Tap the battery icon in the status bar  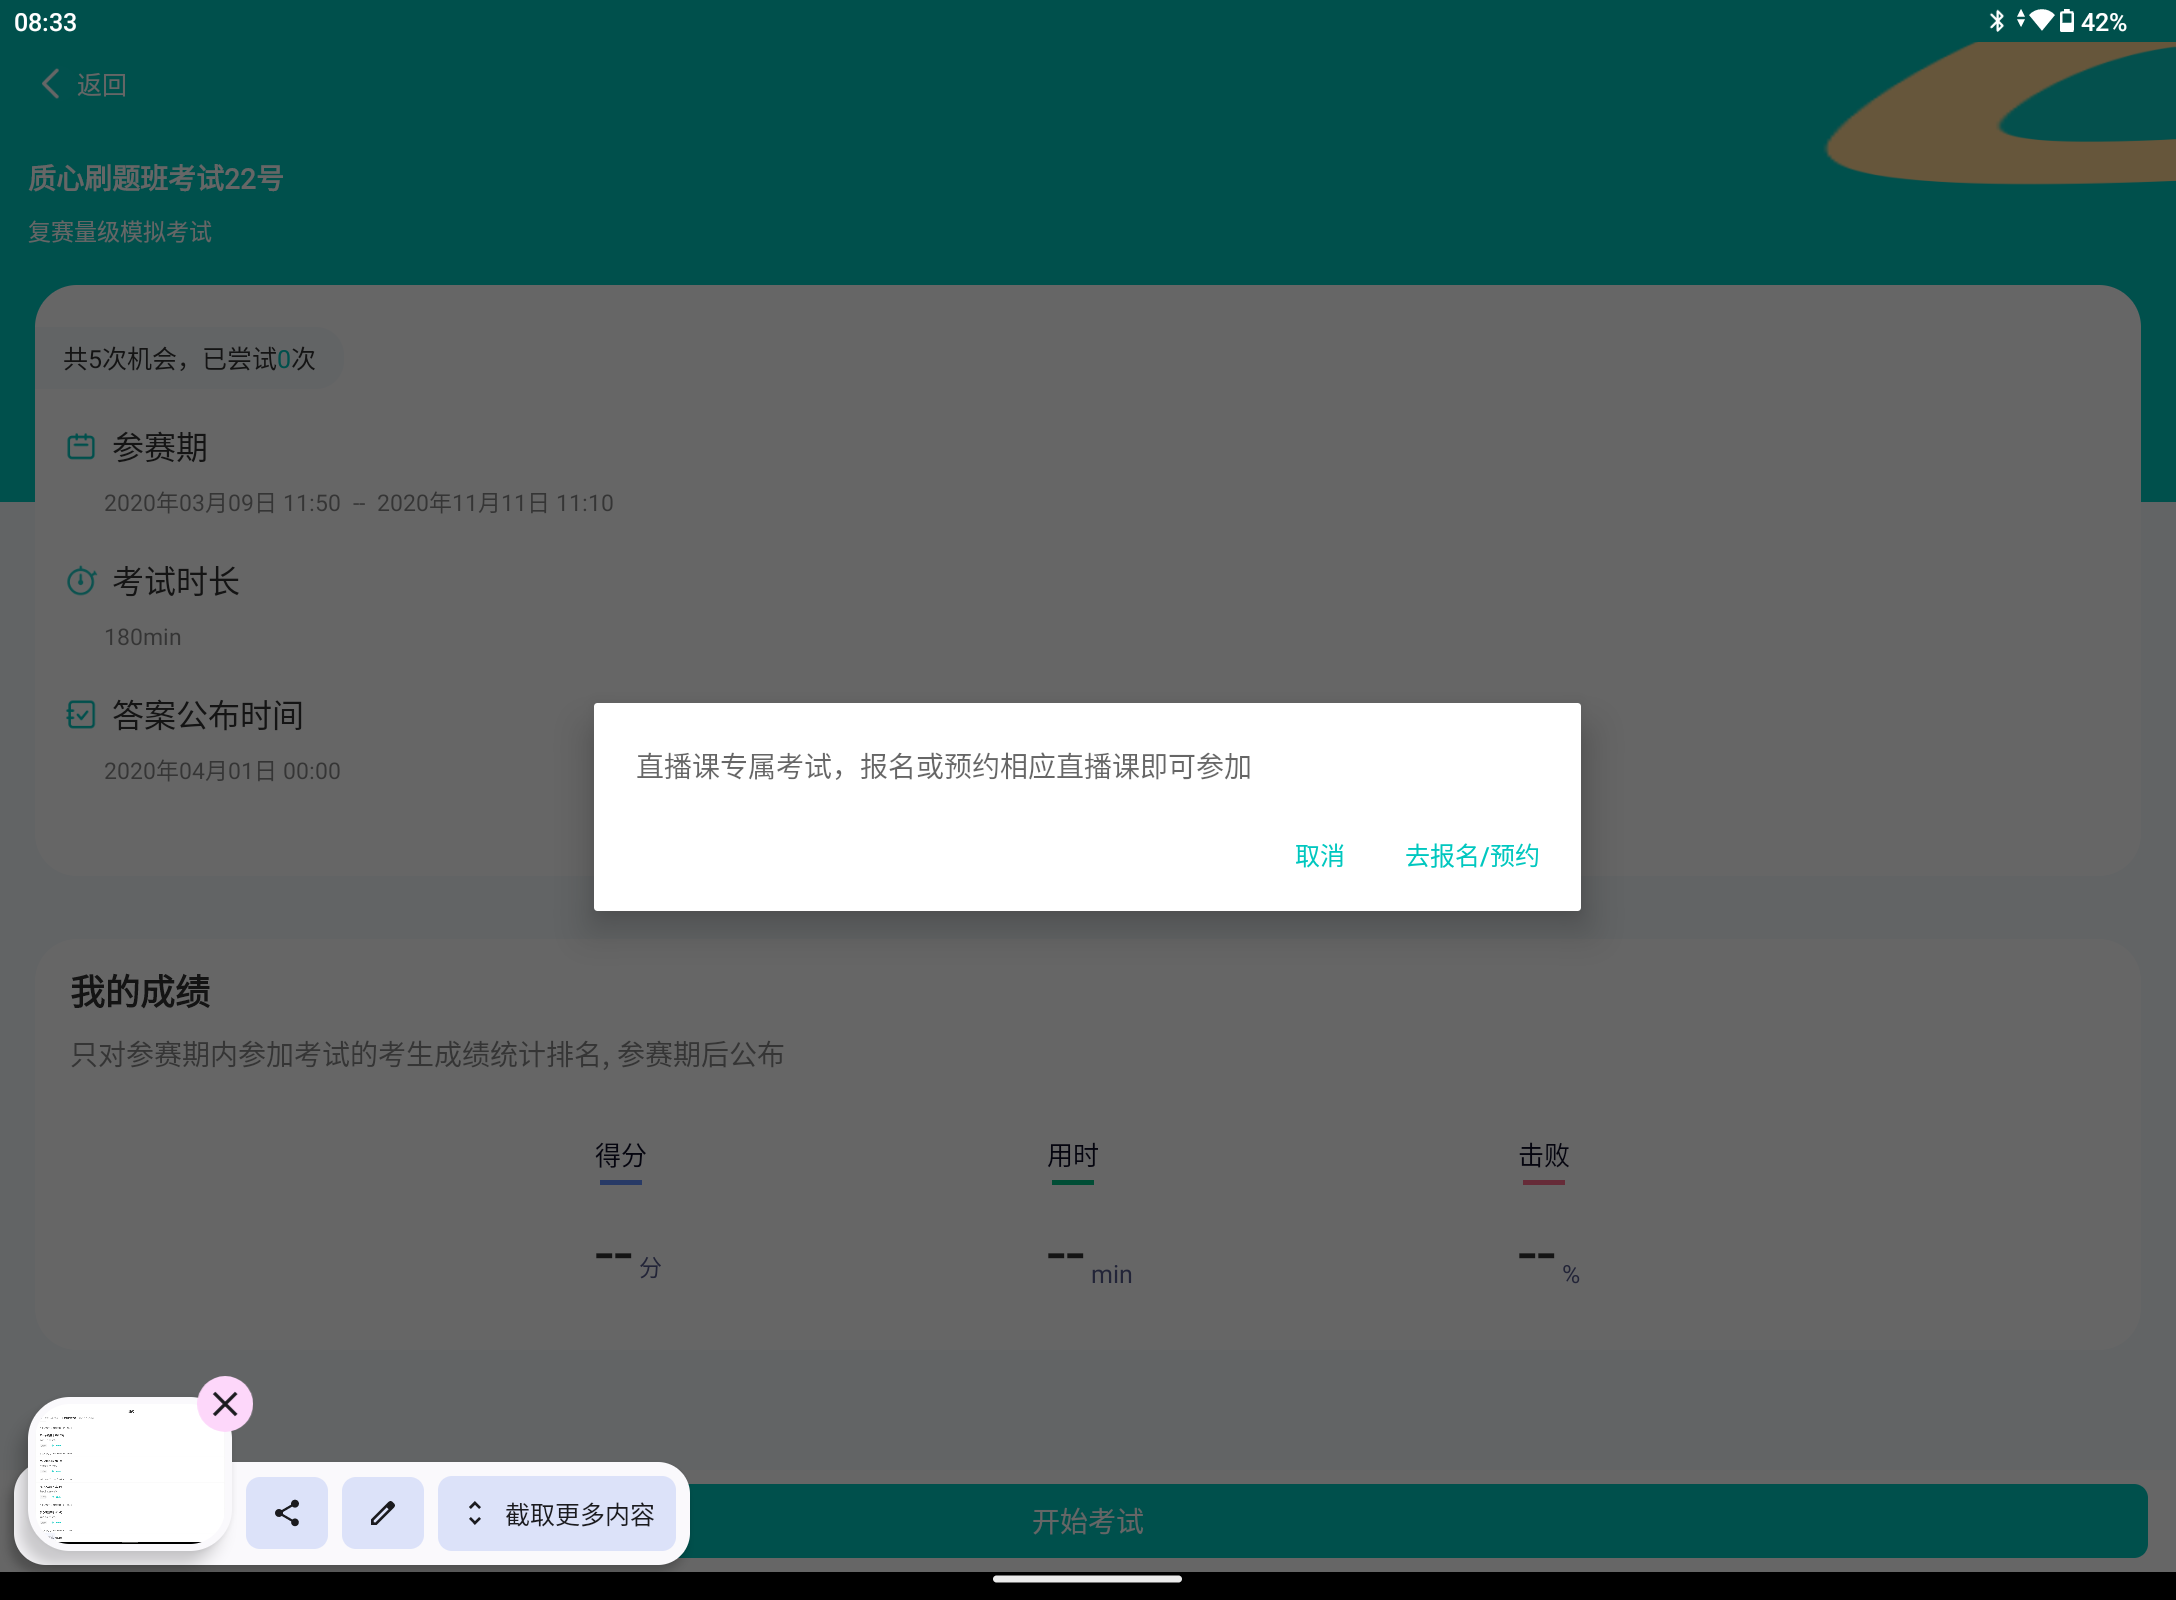2067,21
